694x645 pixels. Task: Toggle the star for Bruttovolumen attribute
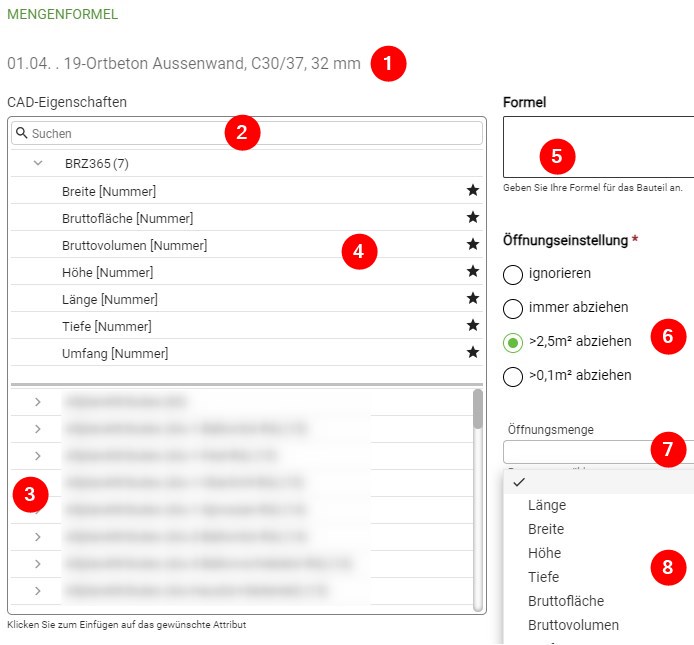click(472, 245)
